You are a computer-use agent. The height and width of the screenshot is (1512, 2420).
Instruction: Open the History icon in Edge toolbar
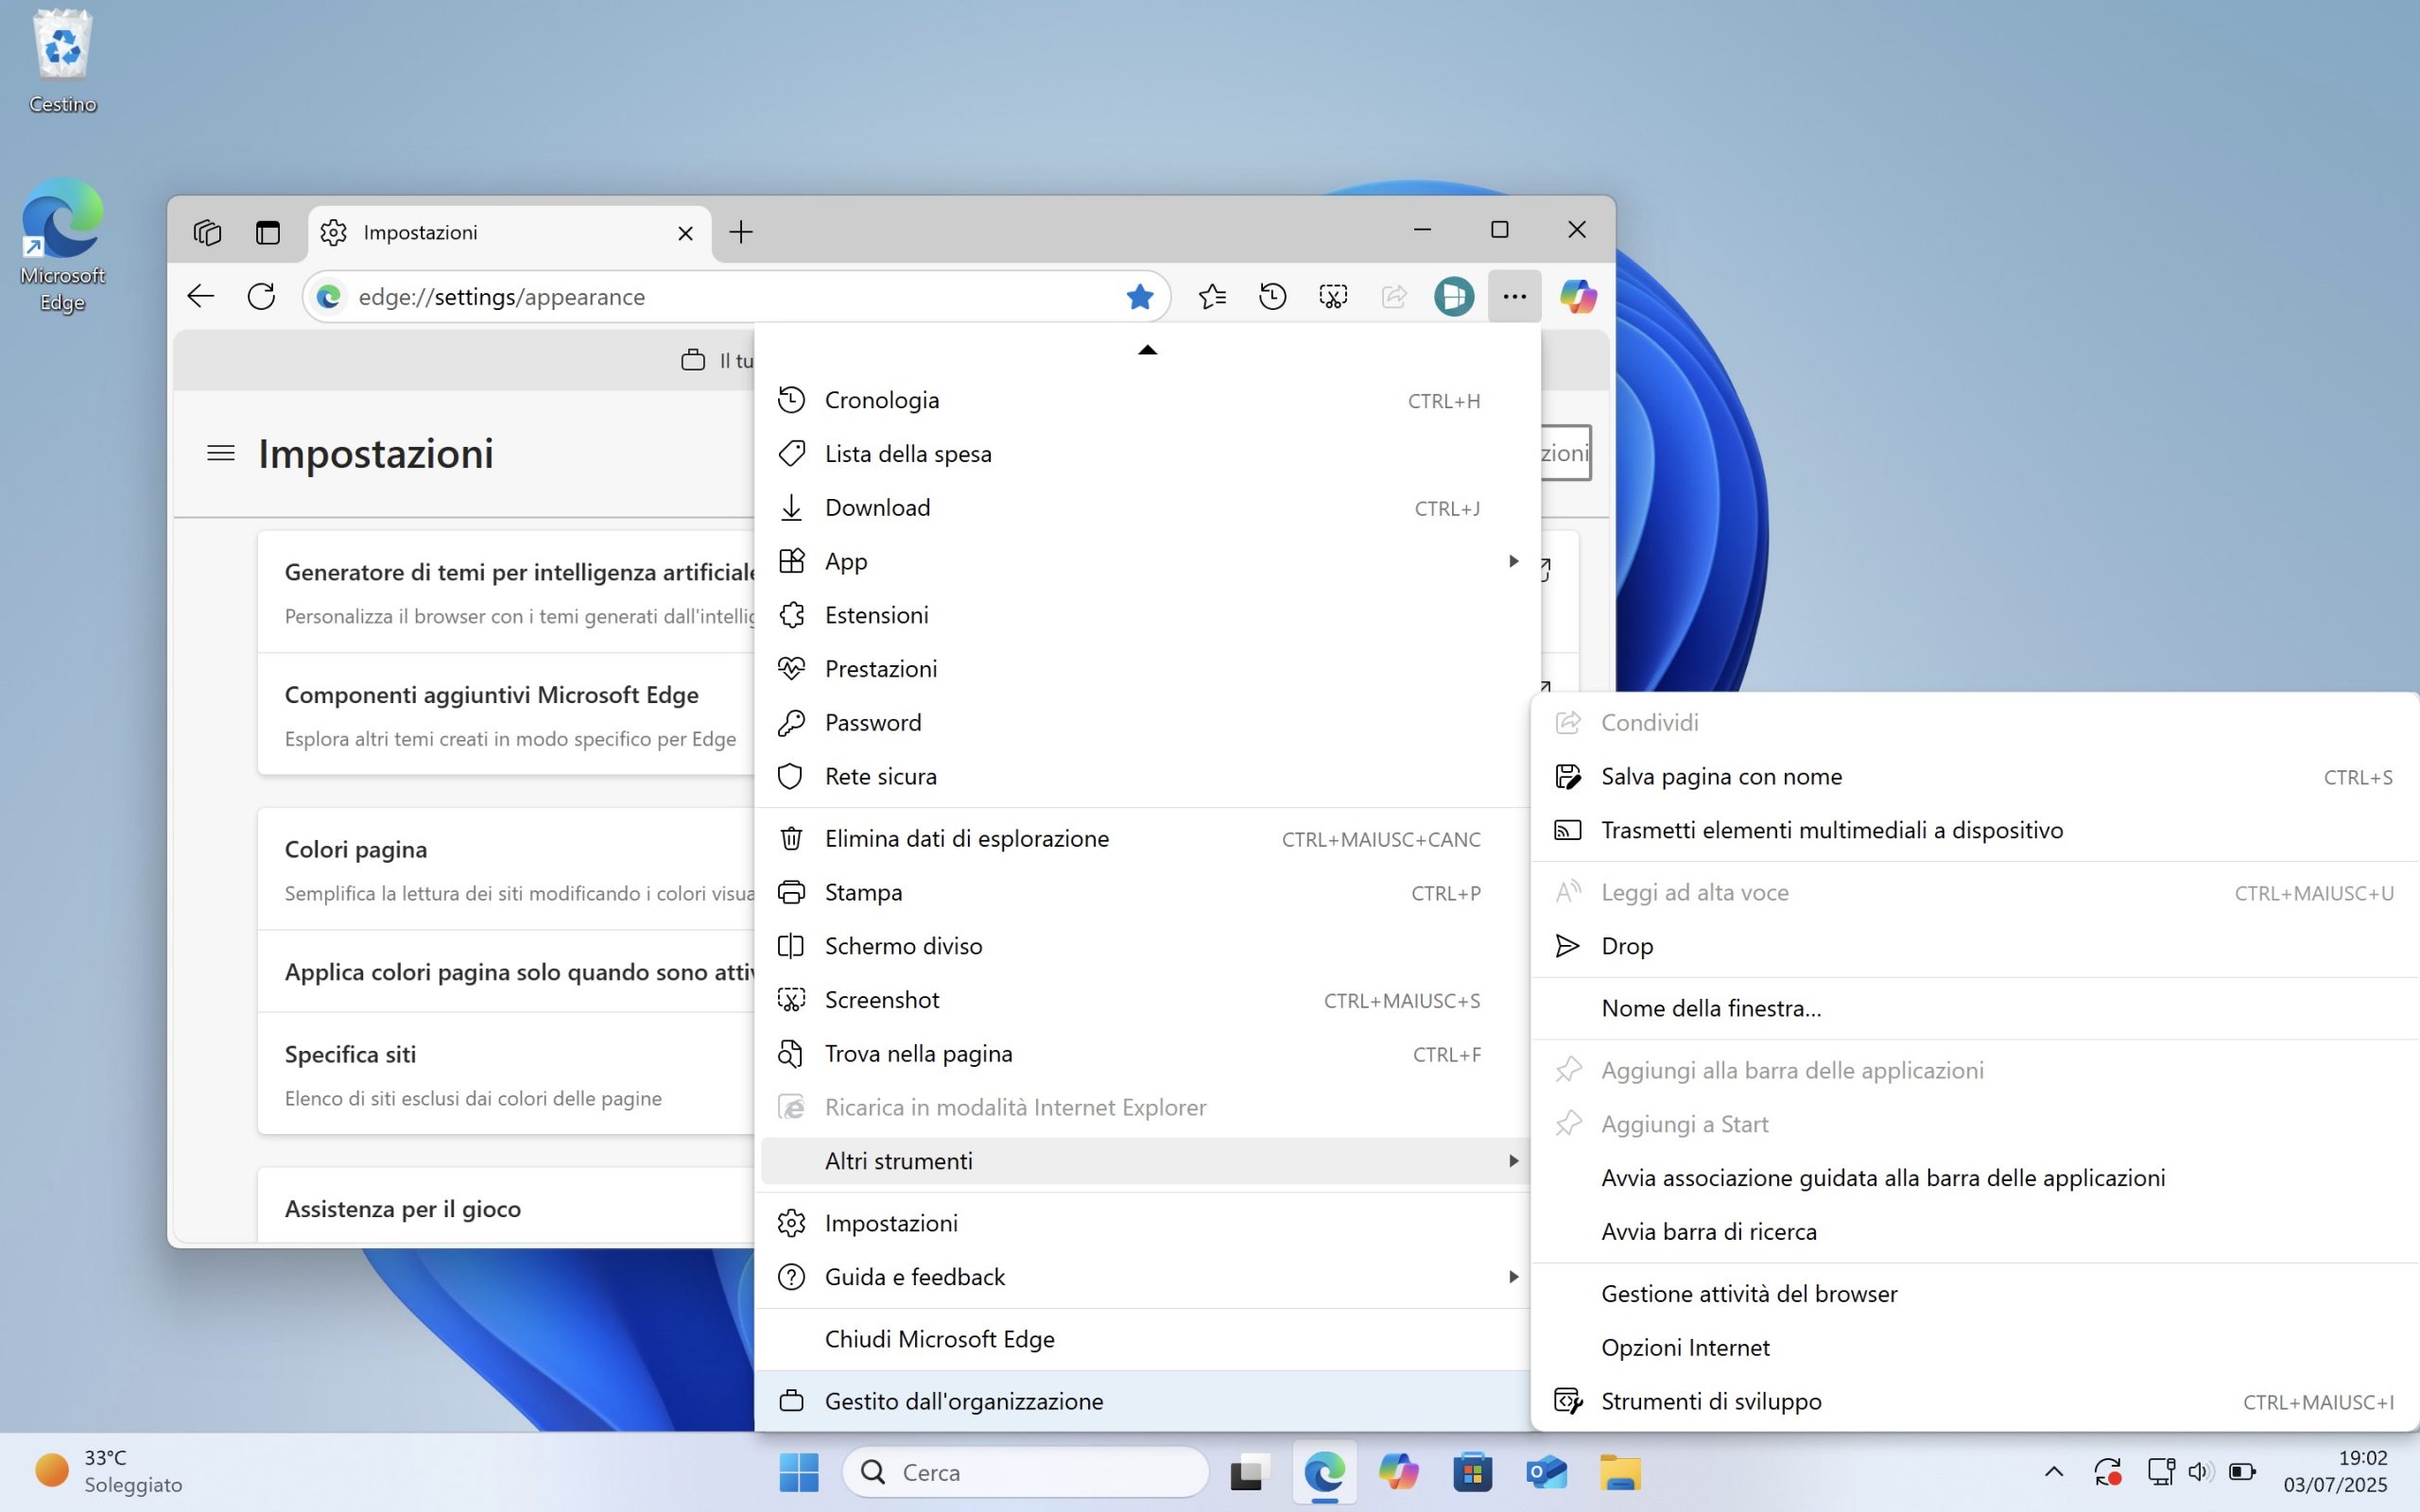pos(1272,296)
